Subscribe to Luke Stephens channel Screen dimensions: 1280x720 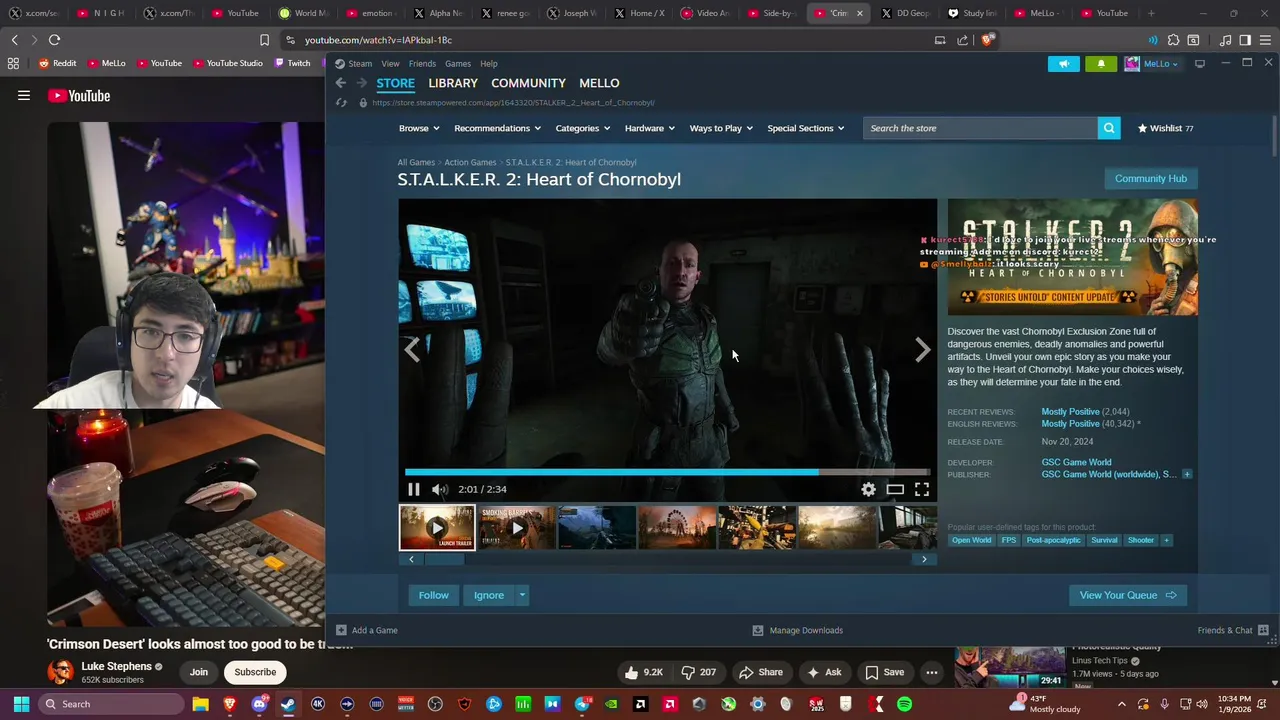[x=255, y=672]
